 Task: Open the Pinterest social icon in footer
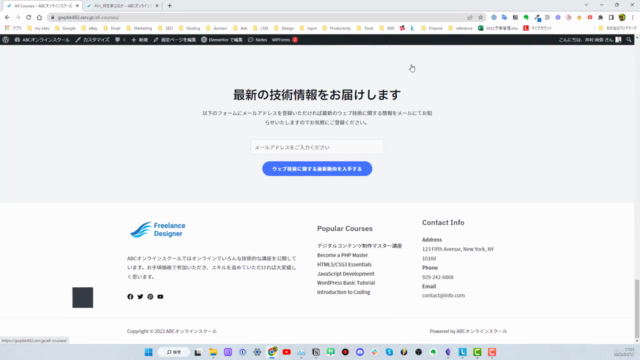pos(150,297)
